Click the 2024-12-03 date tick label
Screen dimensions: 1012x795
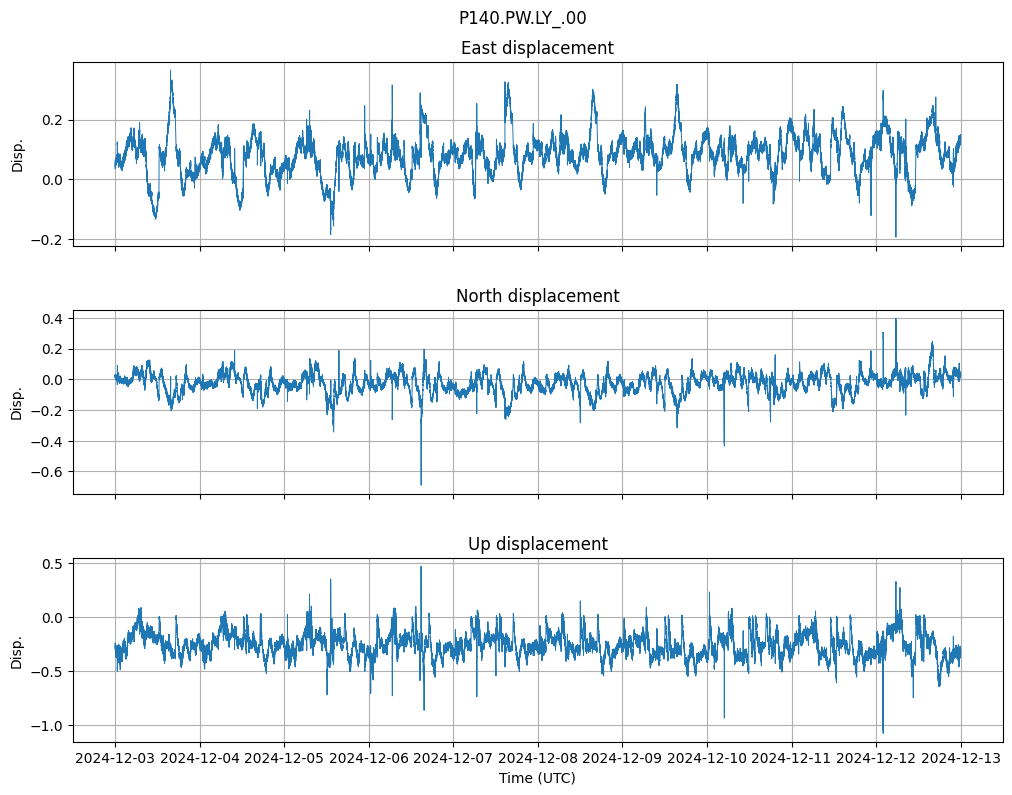pyautogui.click(x=115, y=758)
